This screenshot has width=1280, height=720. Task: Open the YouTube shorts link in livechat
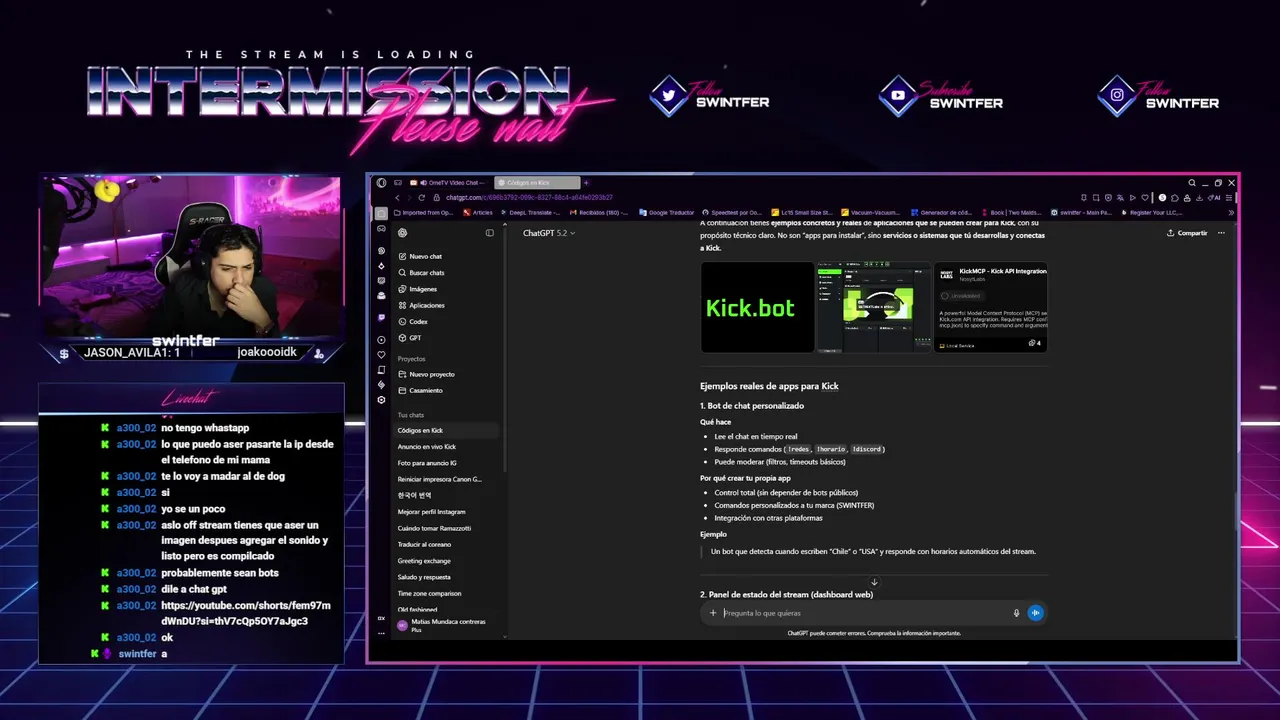245,613
